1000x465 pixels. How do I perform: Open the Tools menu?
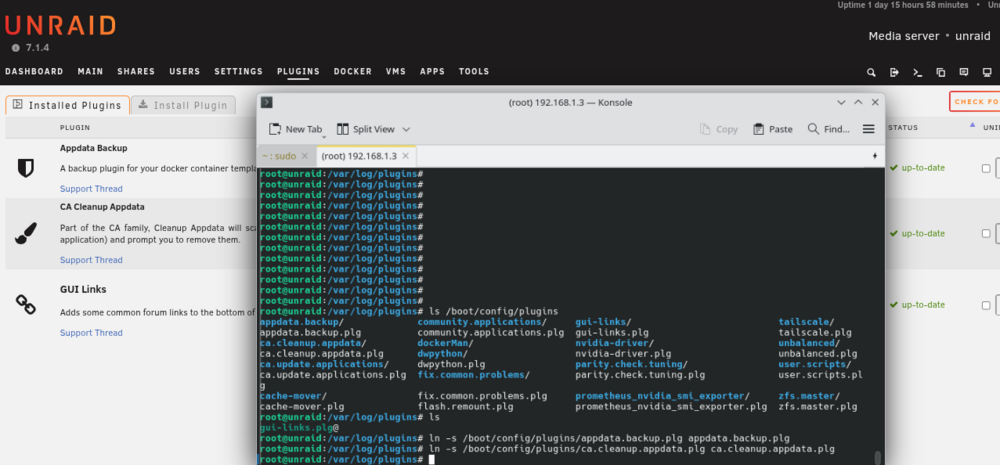coord(474,71)
